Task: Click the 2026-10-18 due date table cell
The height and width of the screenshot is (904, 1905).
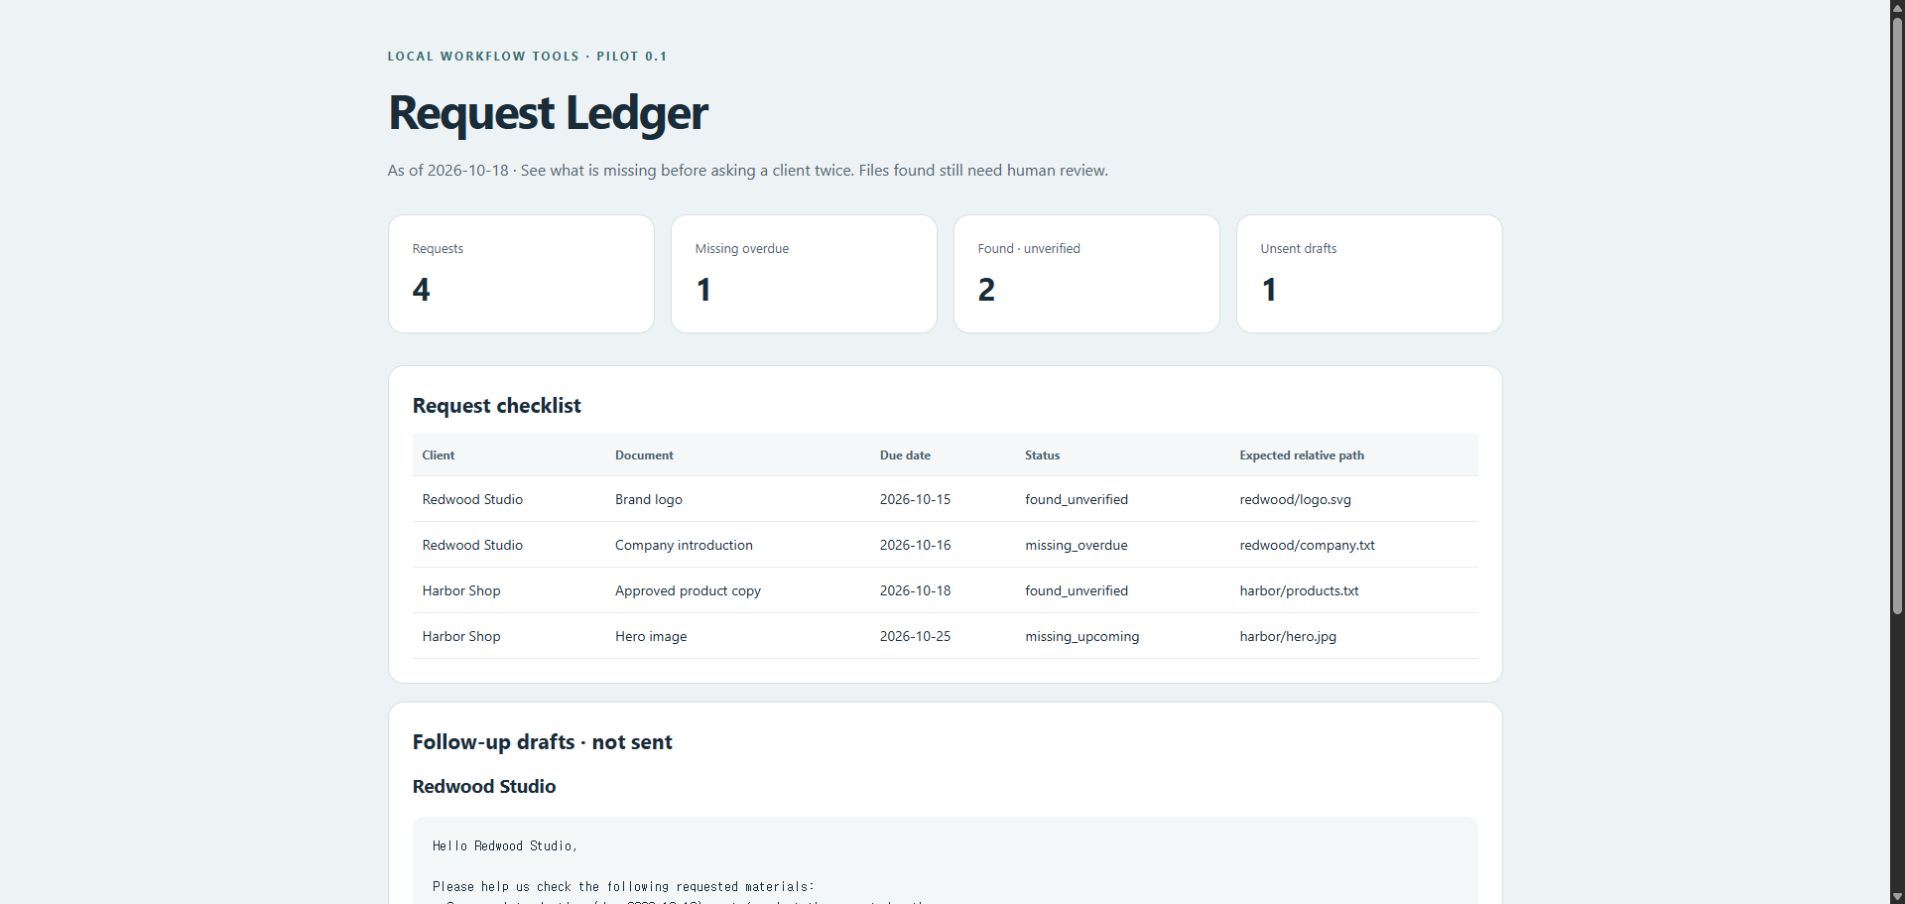Action: [915, 590]
